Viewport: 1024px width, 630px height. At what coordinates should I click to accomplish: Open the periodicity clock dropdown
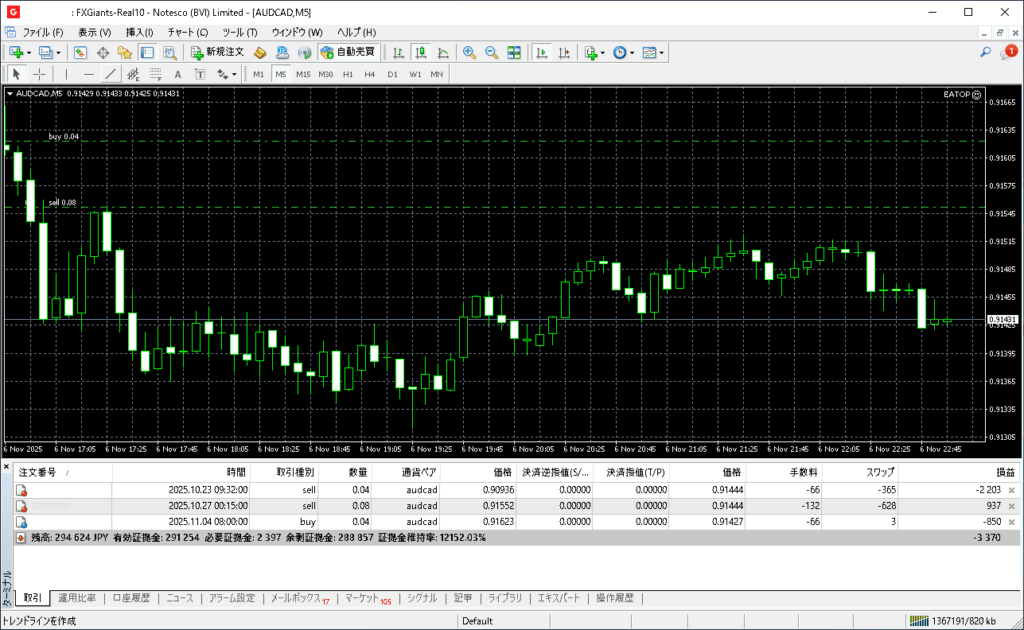pyautogui.click(x=632, y=52)
